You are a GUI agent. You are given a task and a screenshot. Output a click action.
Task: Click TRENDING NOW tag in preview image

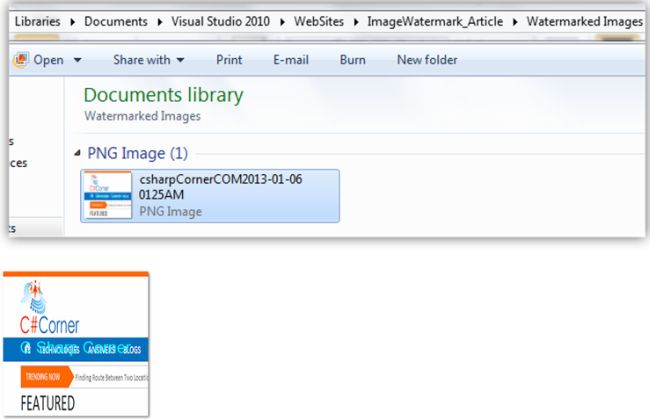tap(46, 377)
